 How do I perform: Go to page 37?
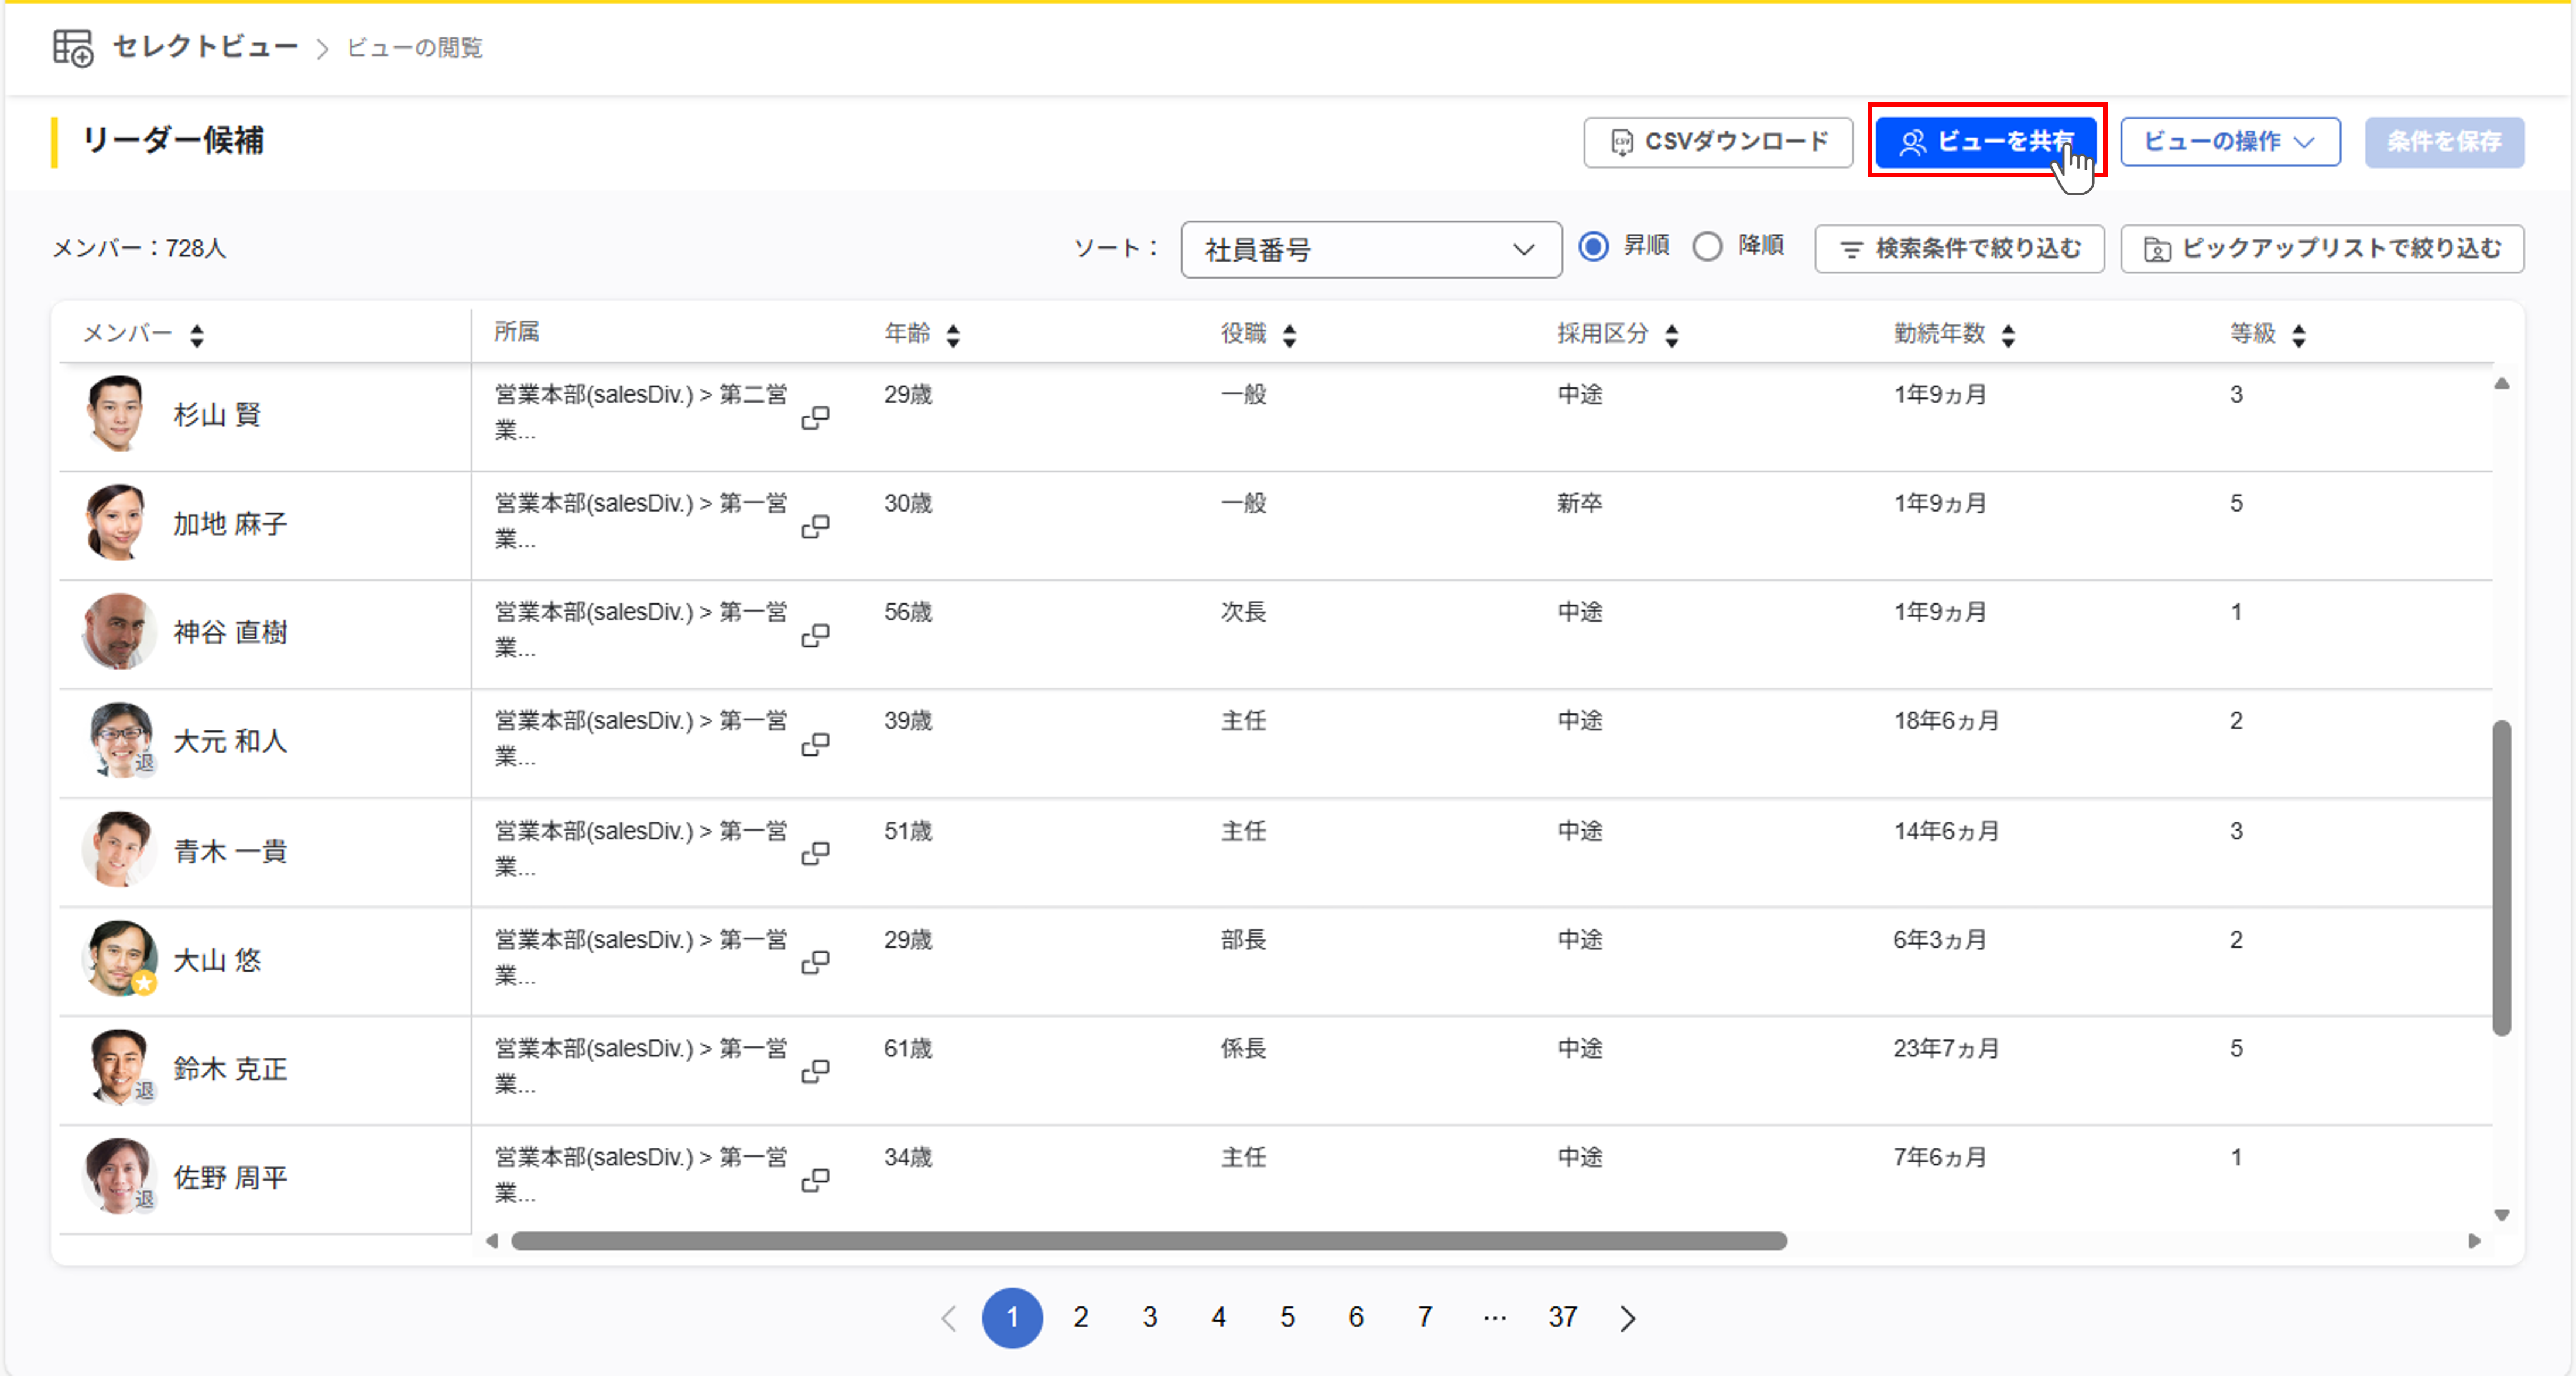pyautogui.click(x=1562, y=1318)
